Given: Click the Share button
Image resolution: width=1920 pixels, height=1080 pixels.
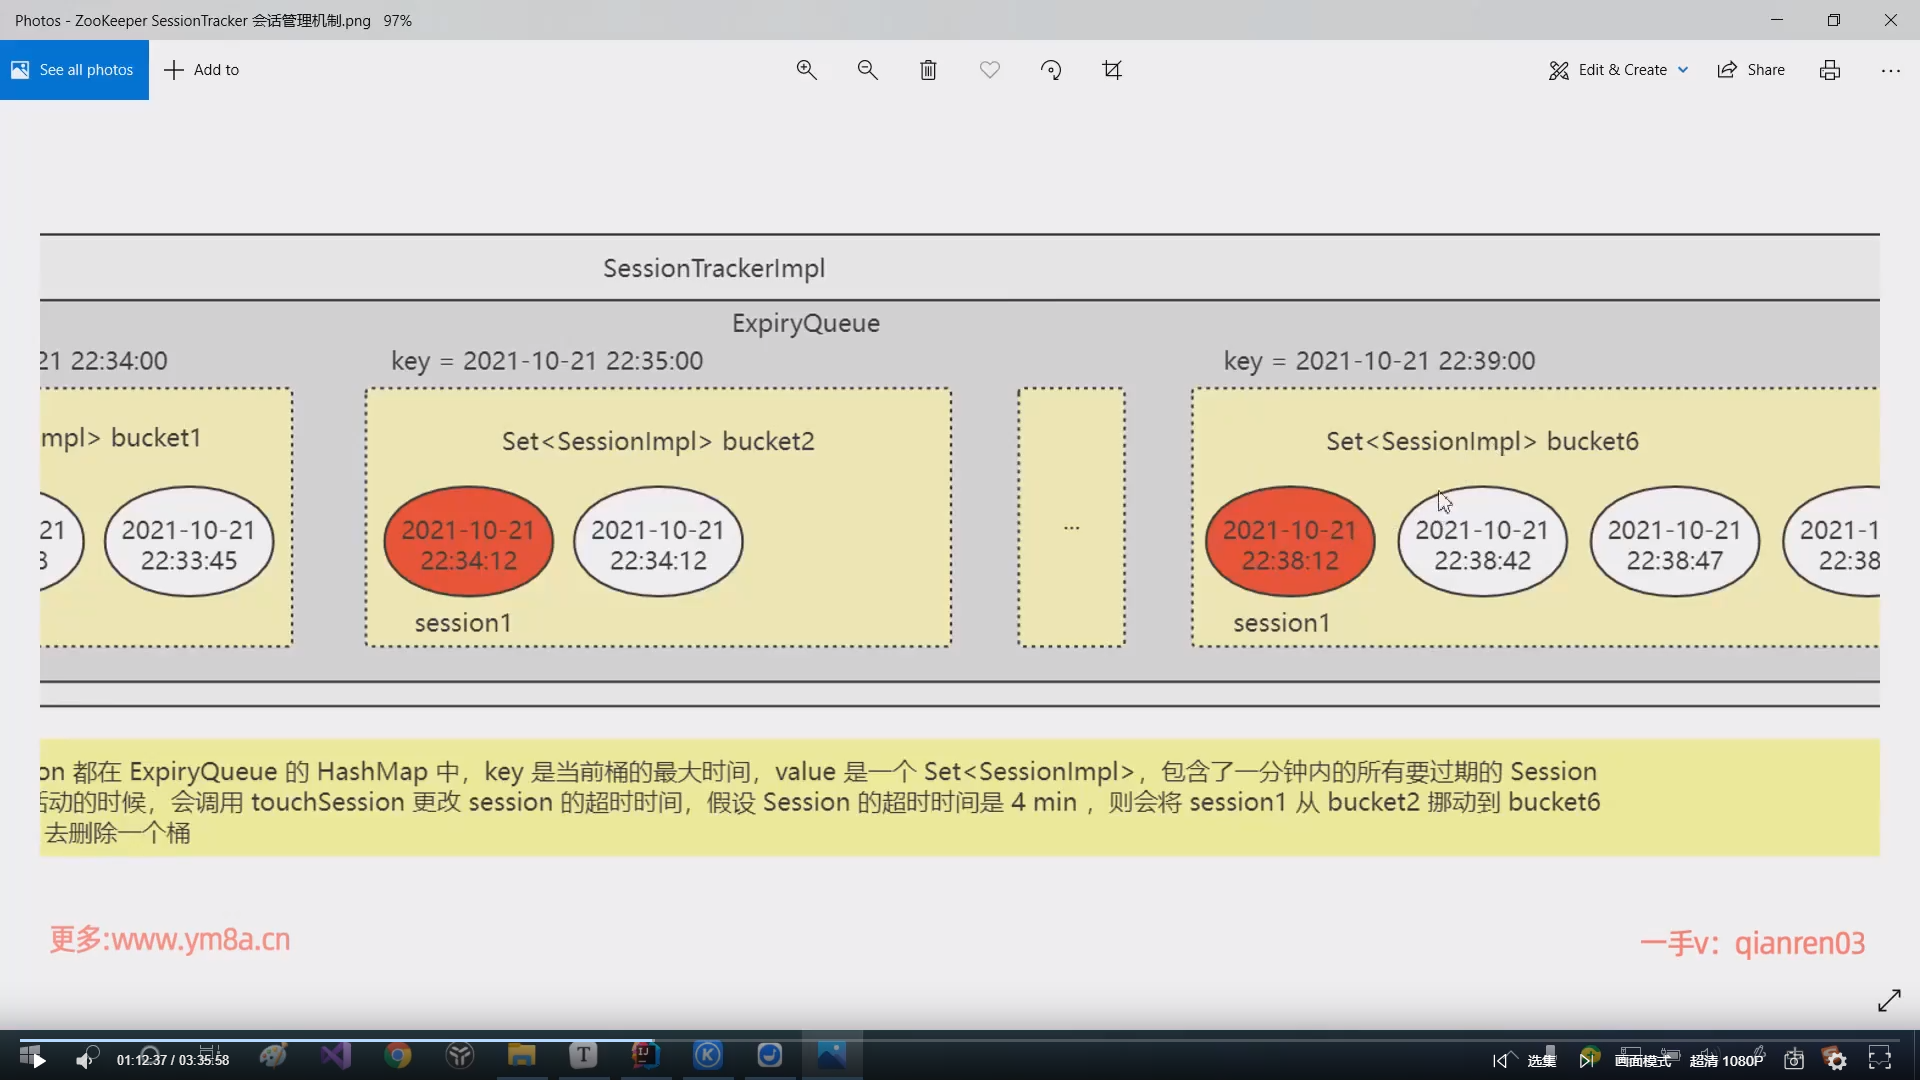Looking at the screenshot, I should coord(1751,70).
